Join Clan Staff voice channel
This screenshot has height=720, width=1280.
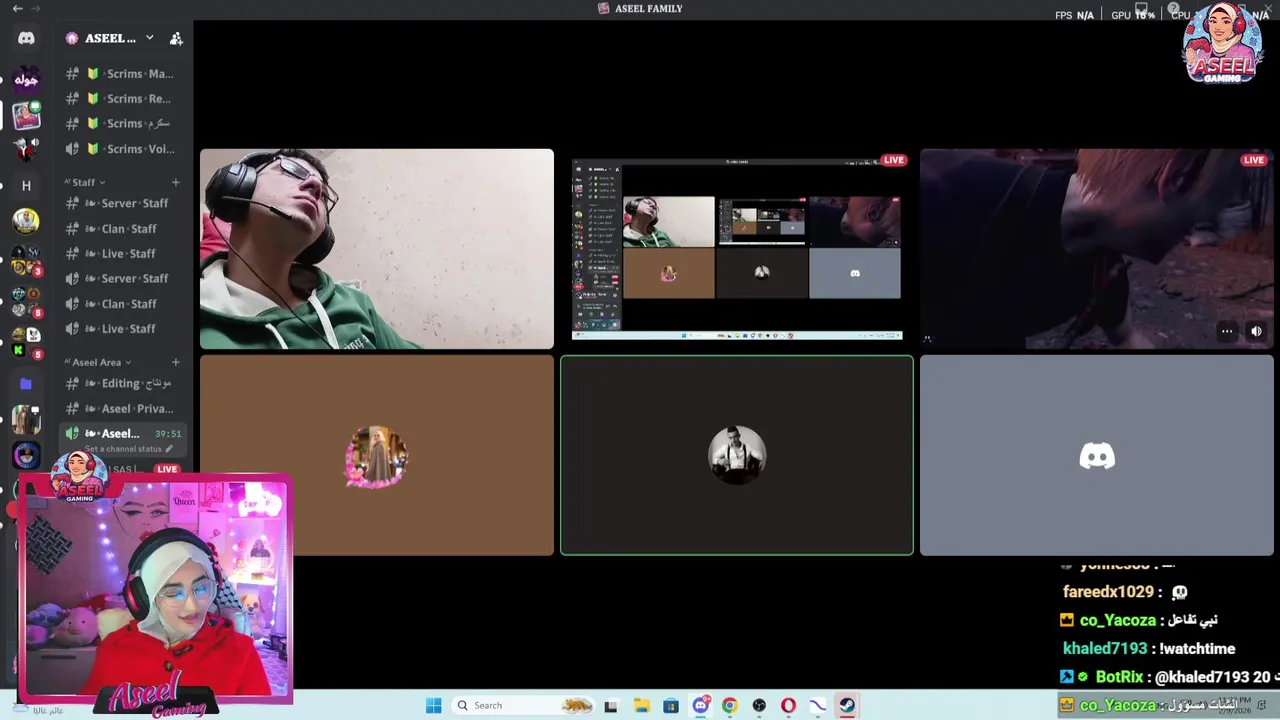(124, 303)
